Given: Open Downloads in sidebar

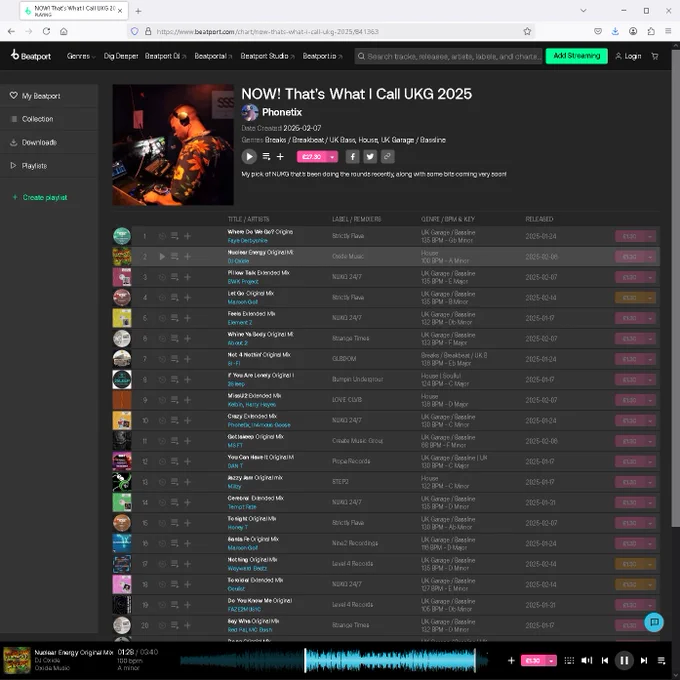Looking at the screenshot, I should [49, 142].
